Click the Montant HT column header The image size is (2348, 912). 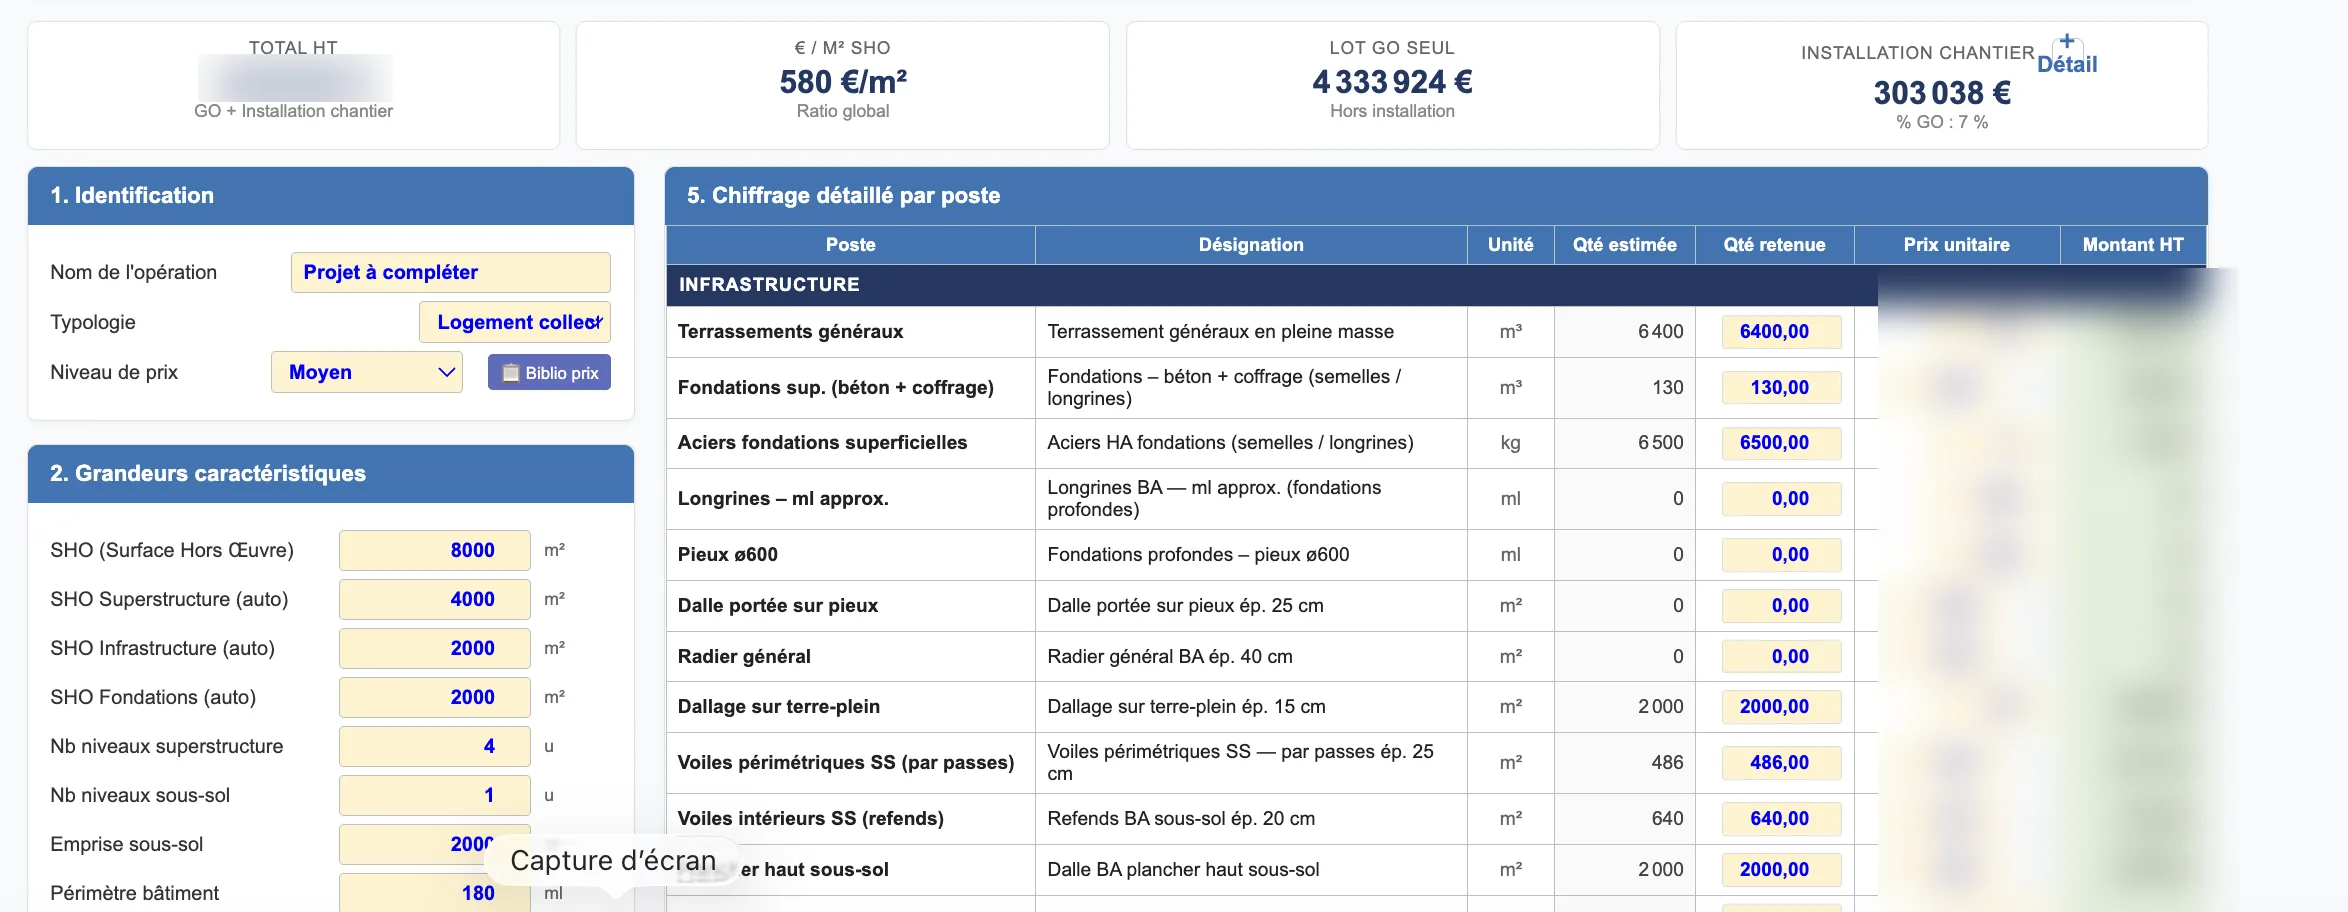2133,245
